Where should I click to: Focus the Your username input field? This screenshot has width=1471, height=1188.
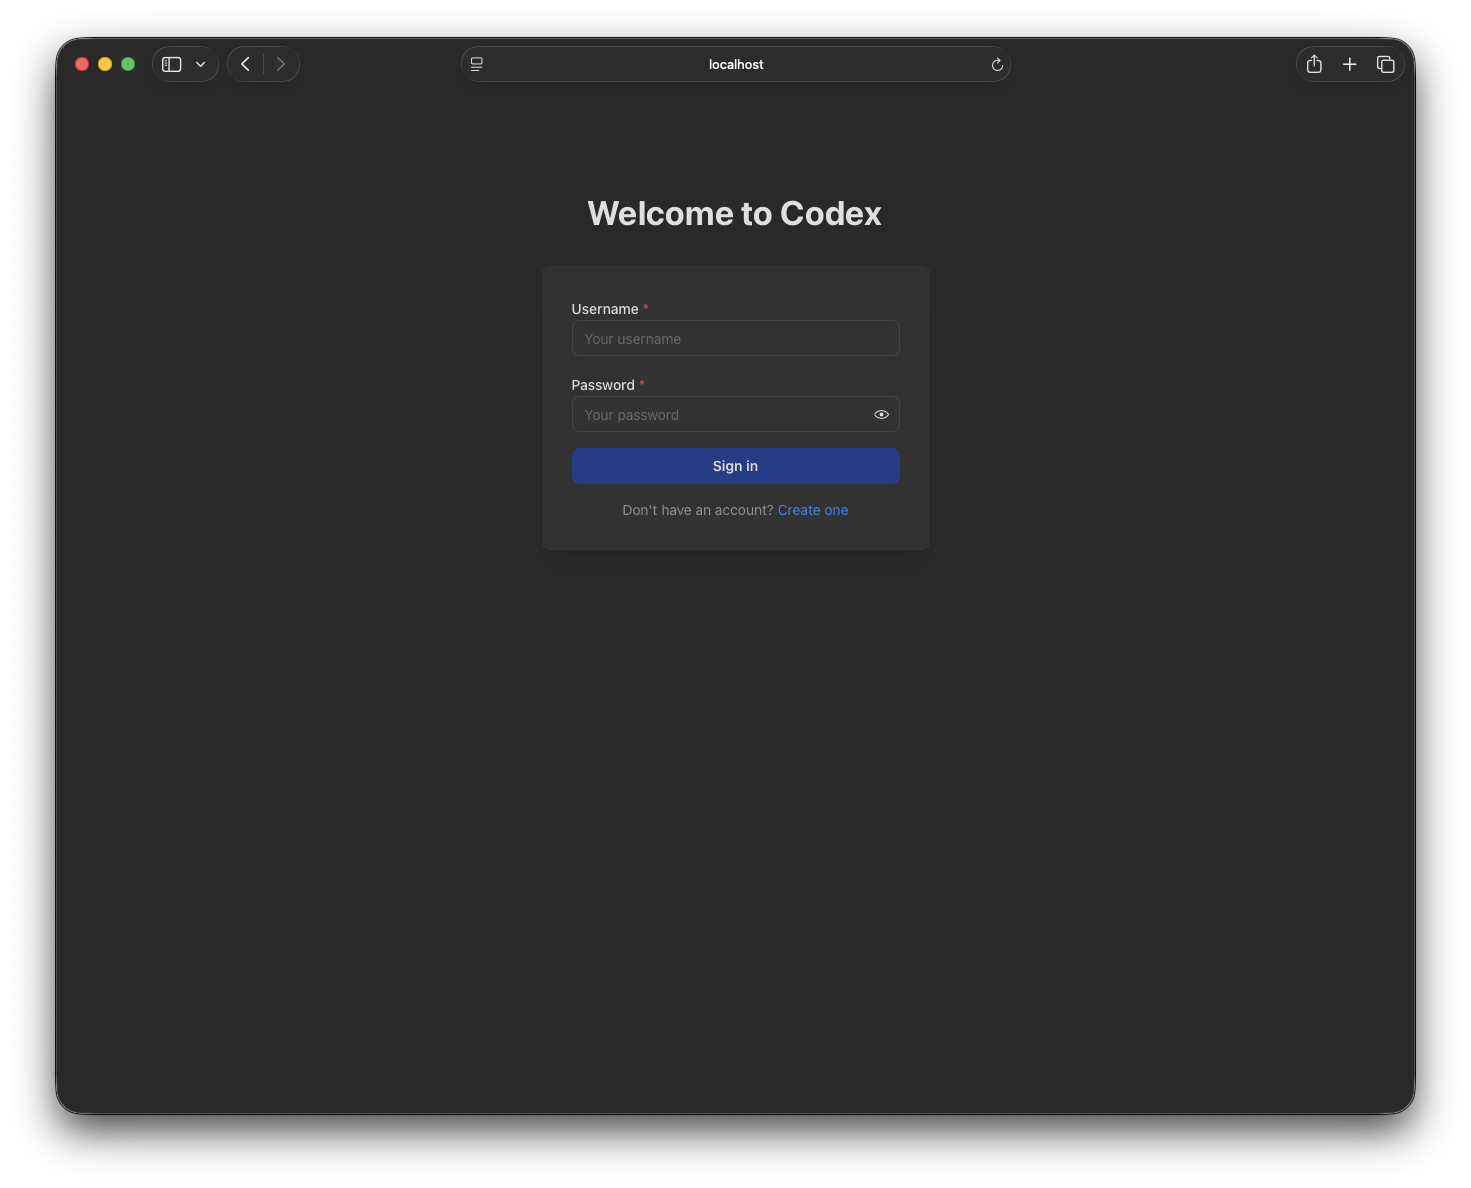tap(736, 338)
